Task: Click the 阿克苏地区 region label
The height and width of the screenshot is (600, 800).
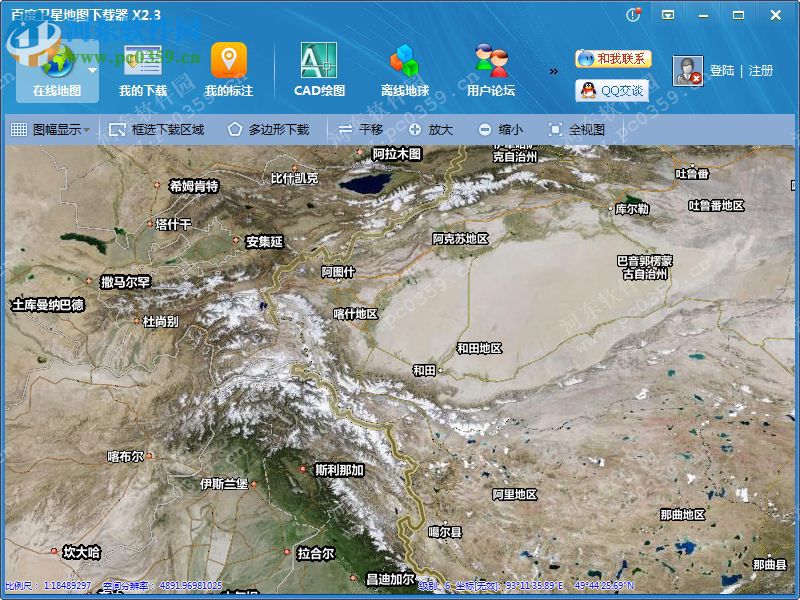Action: click(x=460, y=238)
